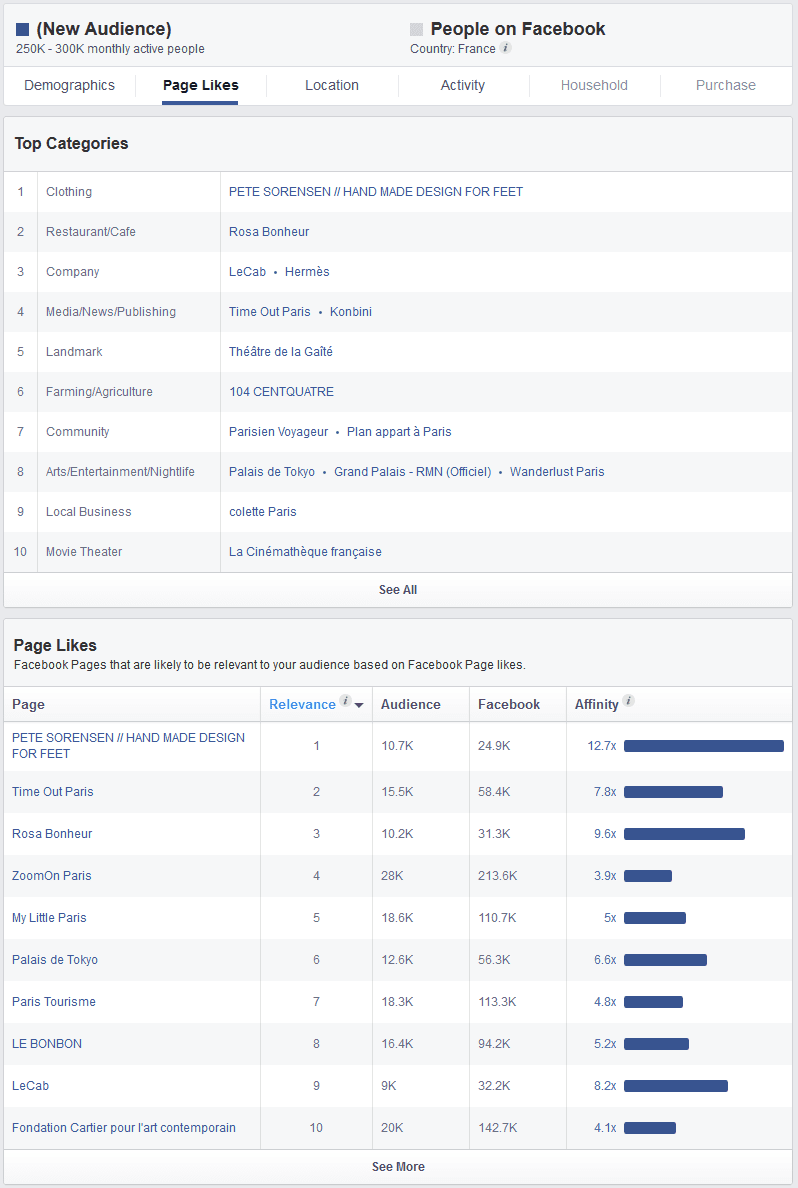The width and height of the screenshot is (798, 1188).
Task: Click the 8.2x affinity bar for LeCab
Action: coord(676,1086)
